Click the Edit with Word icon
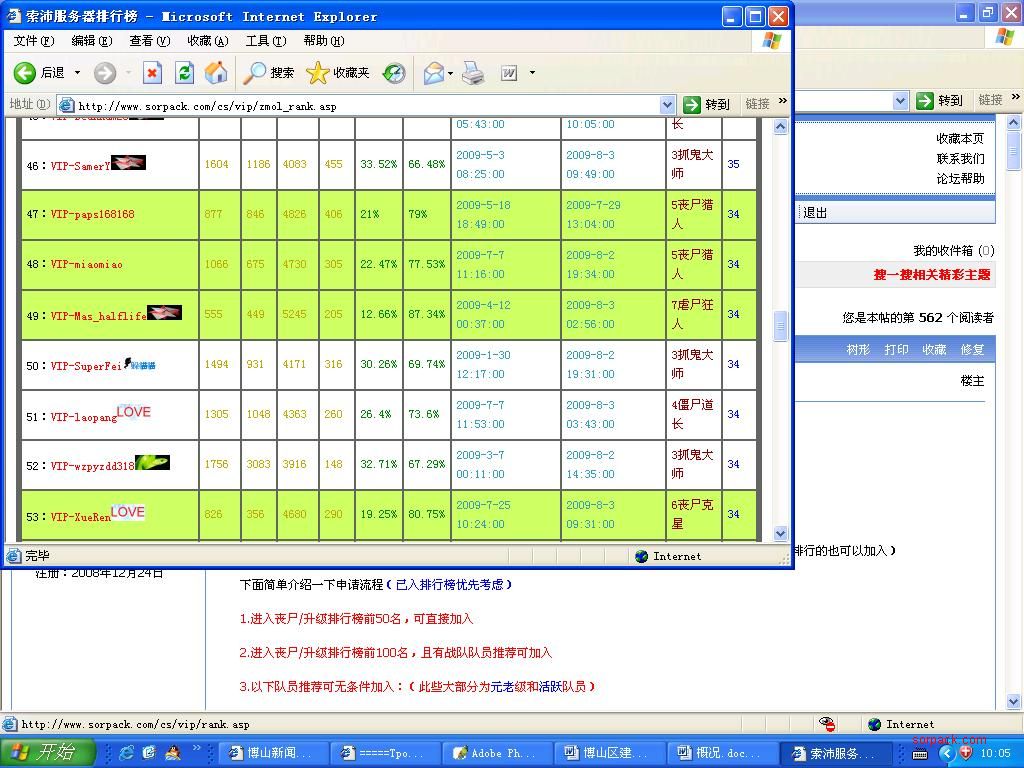The image size is (1024, 768). click(509, 73)
